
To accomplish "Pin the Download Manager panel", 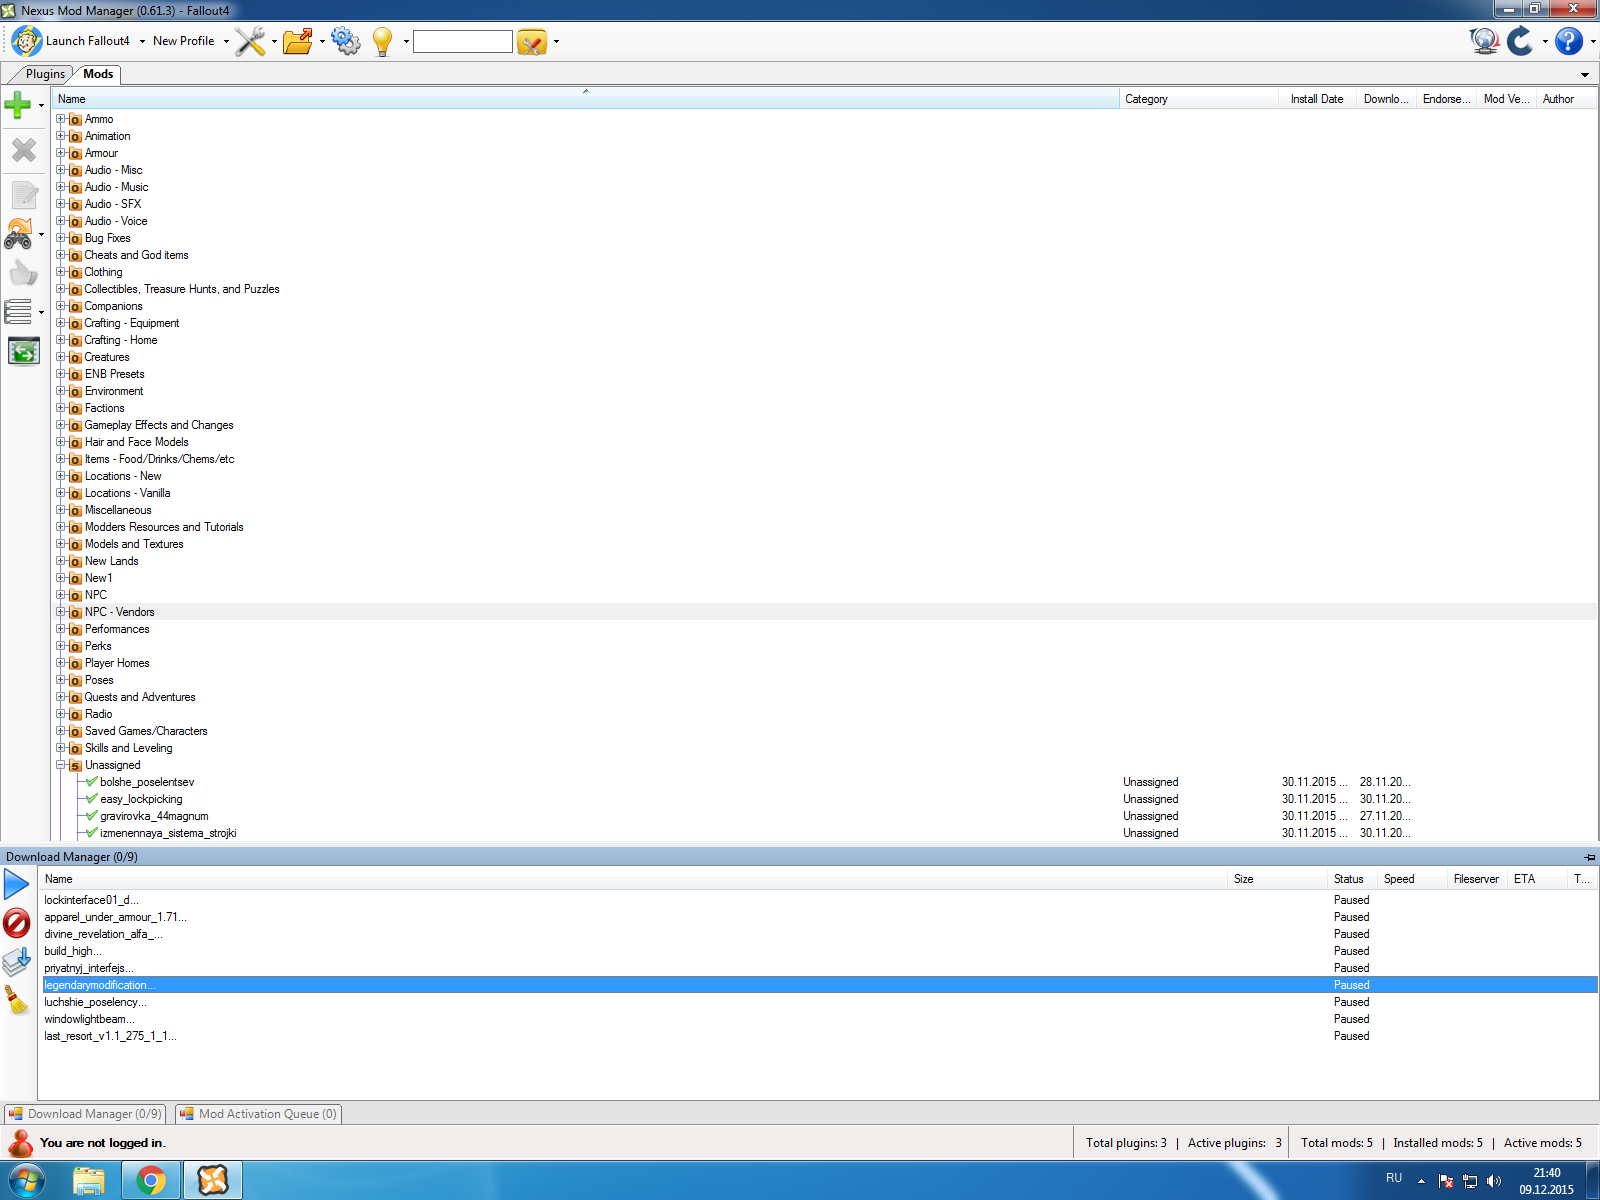I will [x=1589, y=857].
